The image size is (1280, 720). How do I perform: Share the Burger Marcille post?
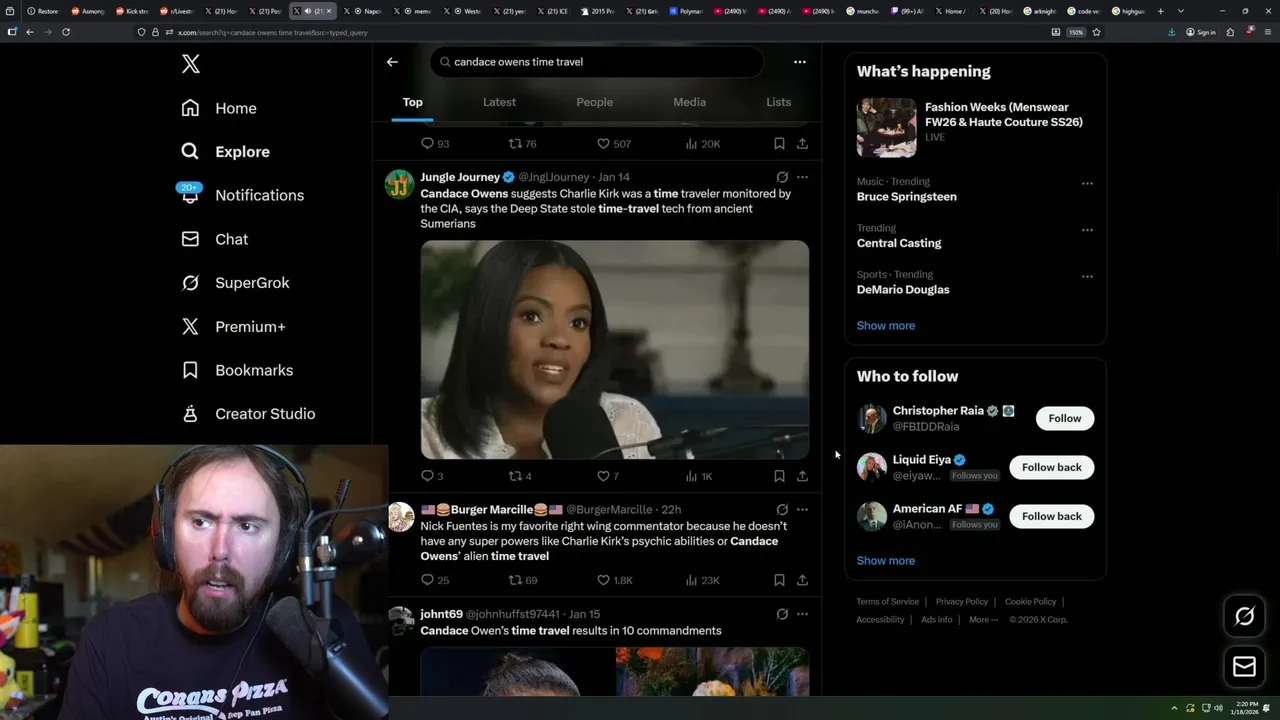pyautogui.click(x=802, y=580)
